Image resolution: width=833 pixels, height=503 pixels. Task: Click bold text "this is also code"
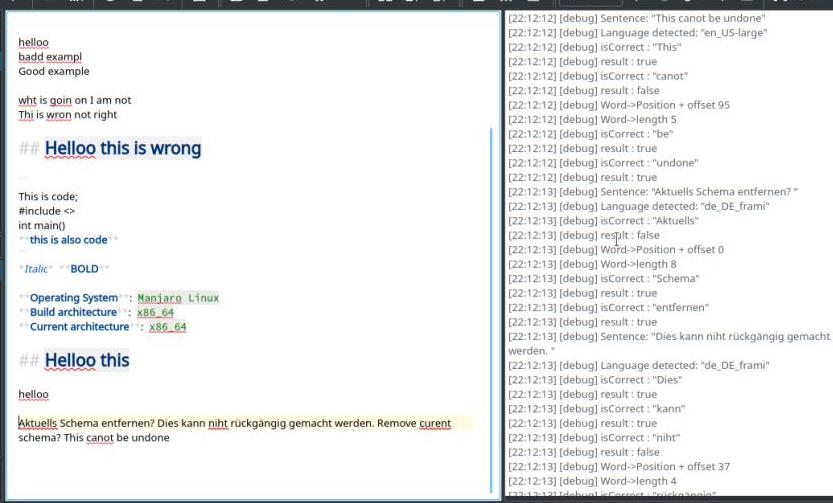click(x=69, y=240)
